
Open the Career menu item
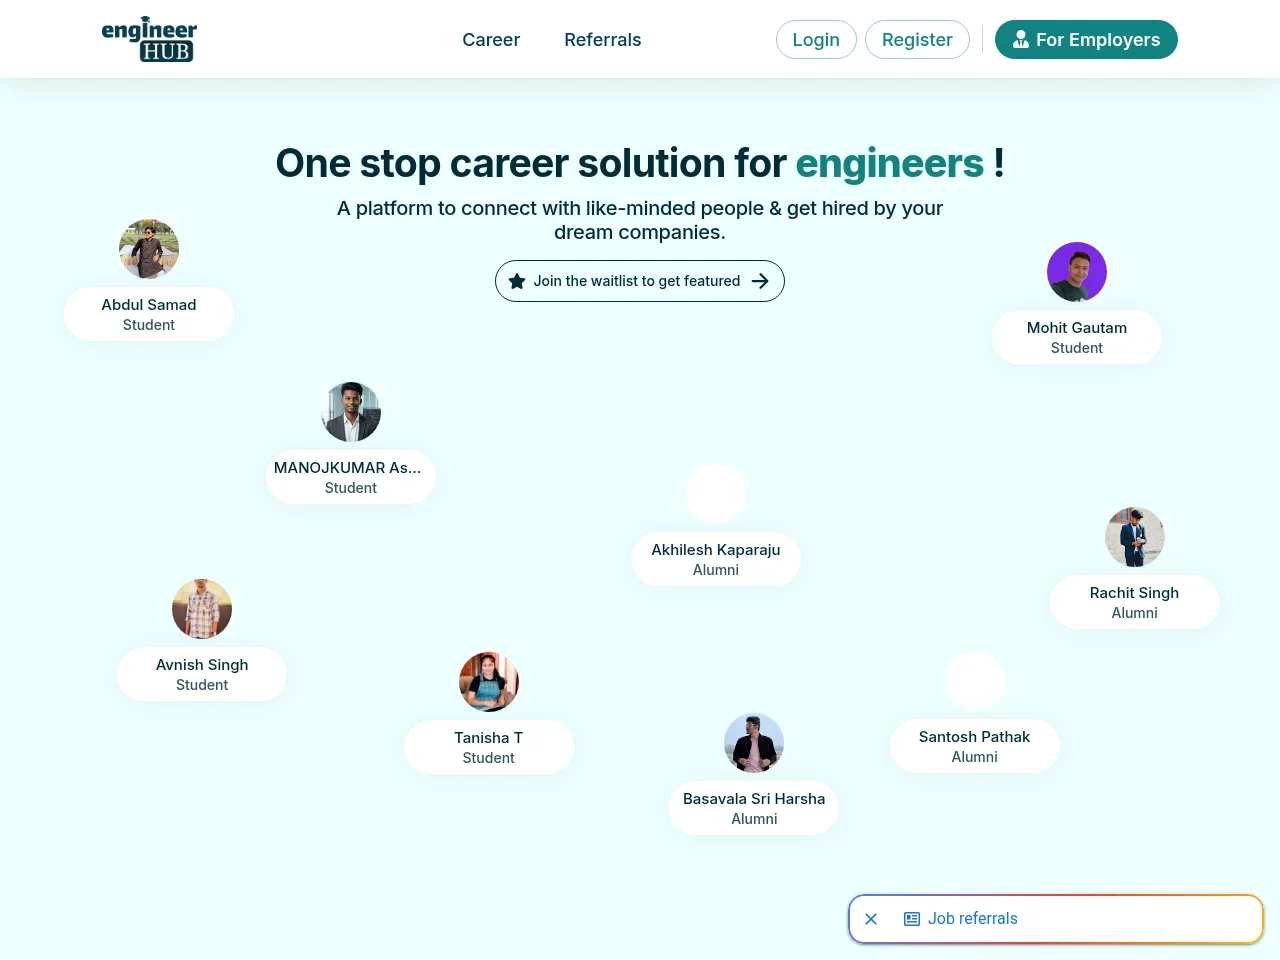coord(491,40)
